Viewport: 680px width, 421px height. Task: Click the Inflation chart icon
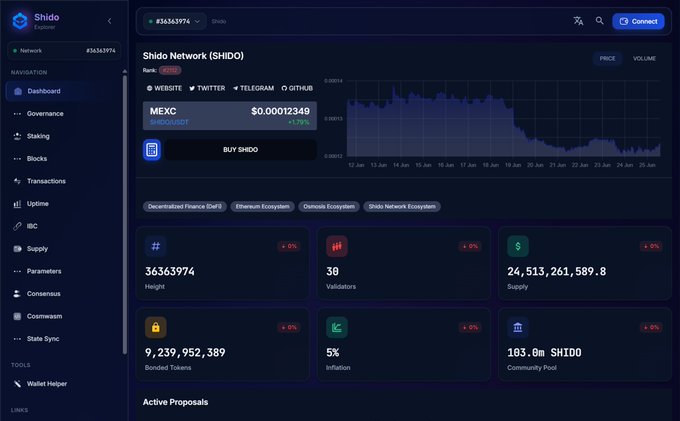337,327
